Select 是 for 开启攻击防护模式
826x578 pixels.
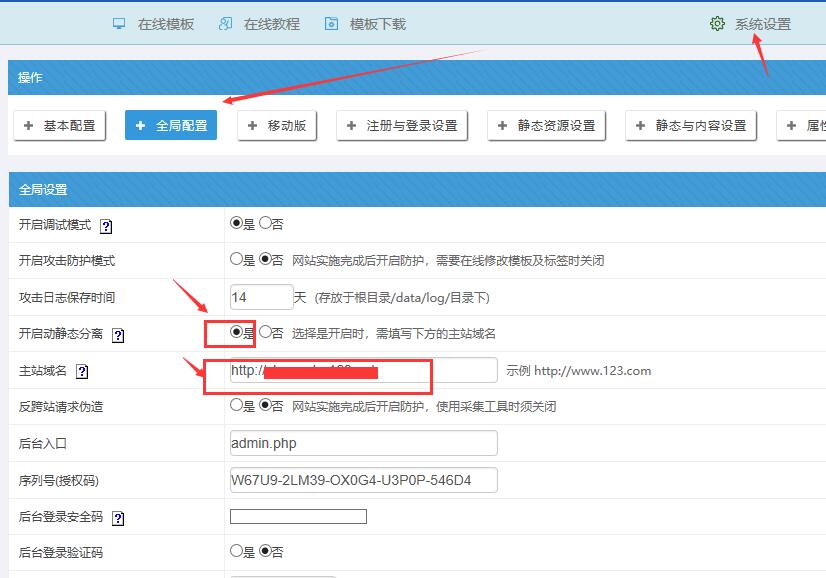(237, 260)
